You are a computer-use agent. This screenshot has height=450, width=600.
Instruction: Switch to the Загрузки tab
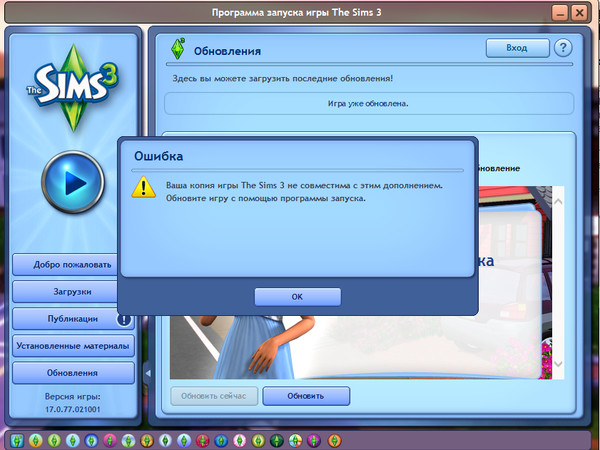65,292
